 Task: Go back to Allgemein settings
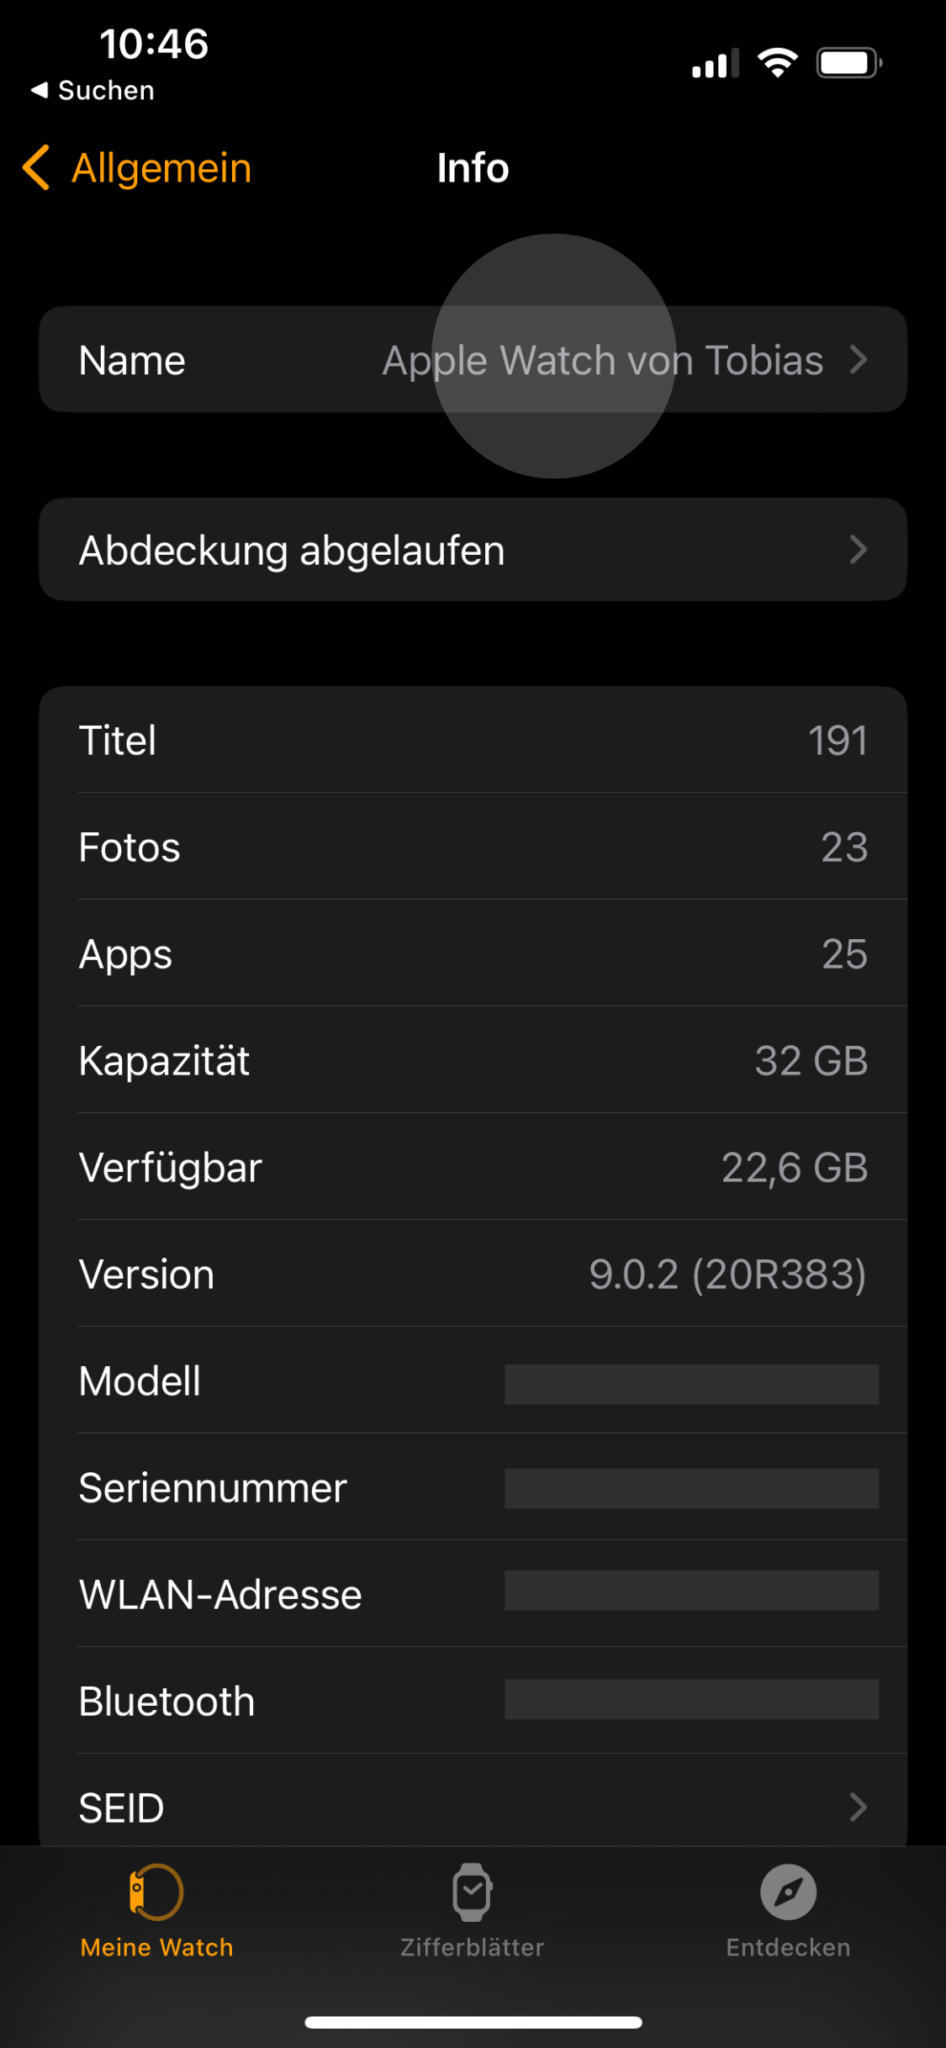coord(161,168)
